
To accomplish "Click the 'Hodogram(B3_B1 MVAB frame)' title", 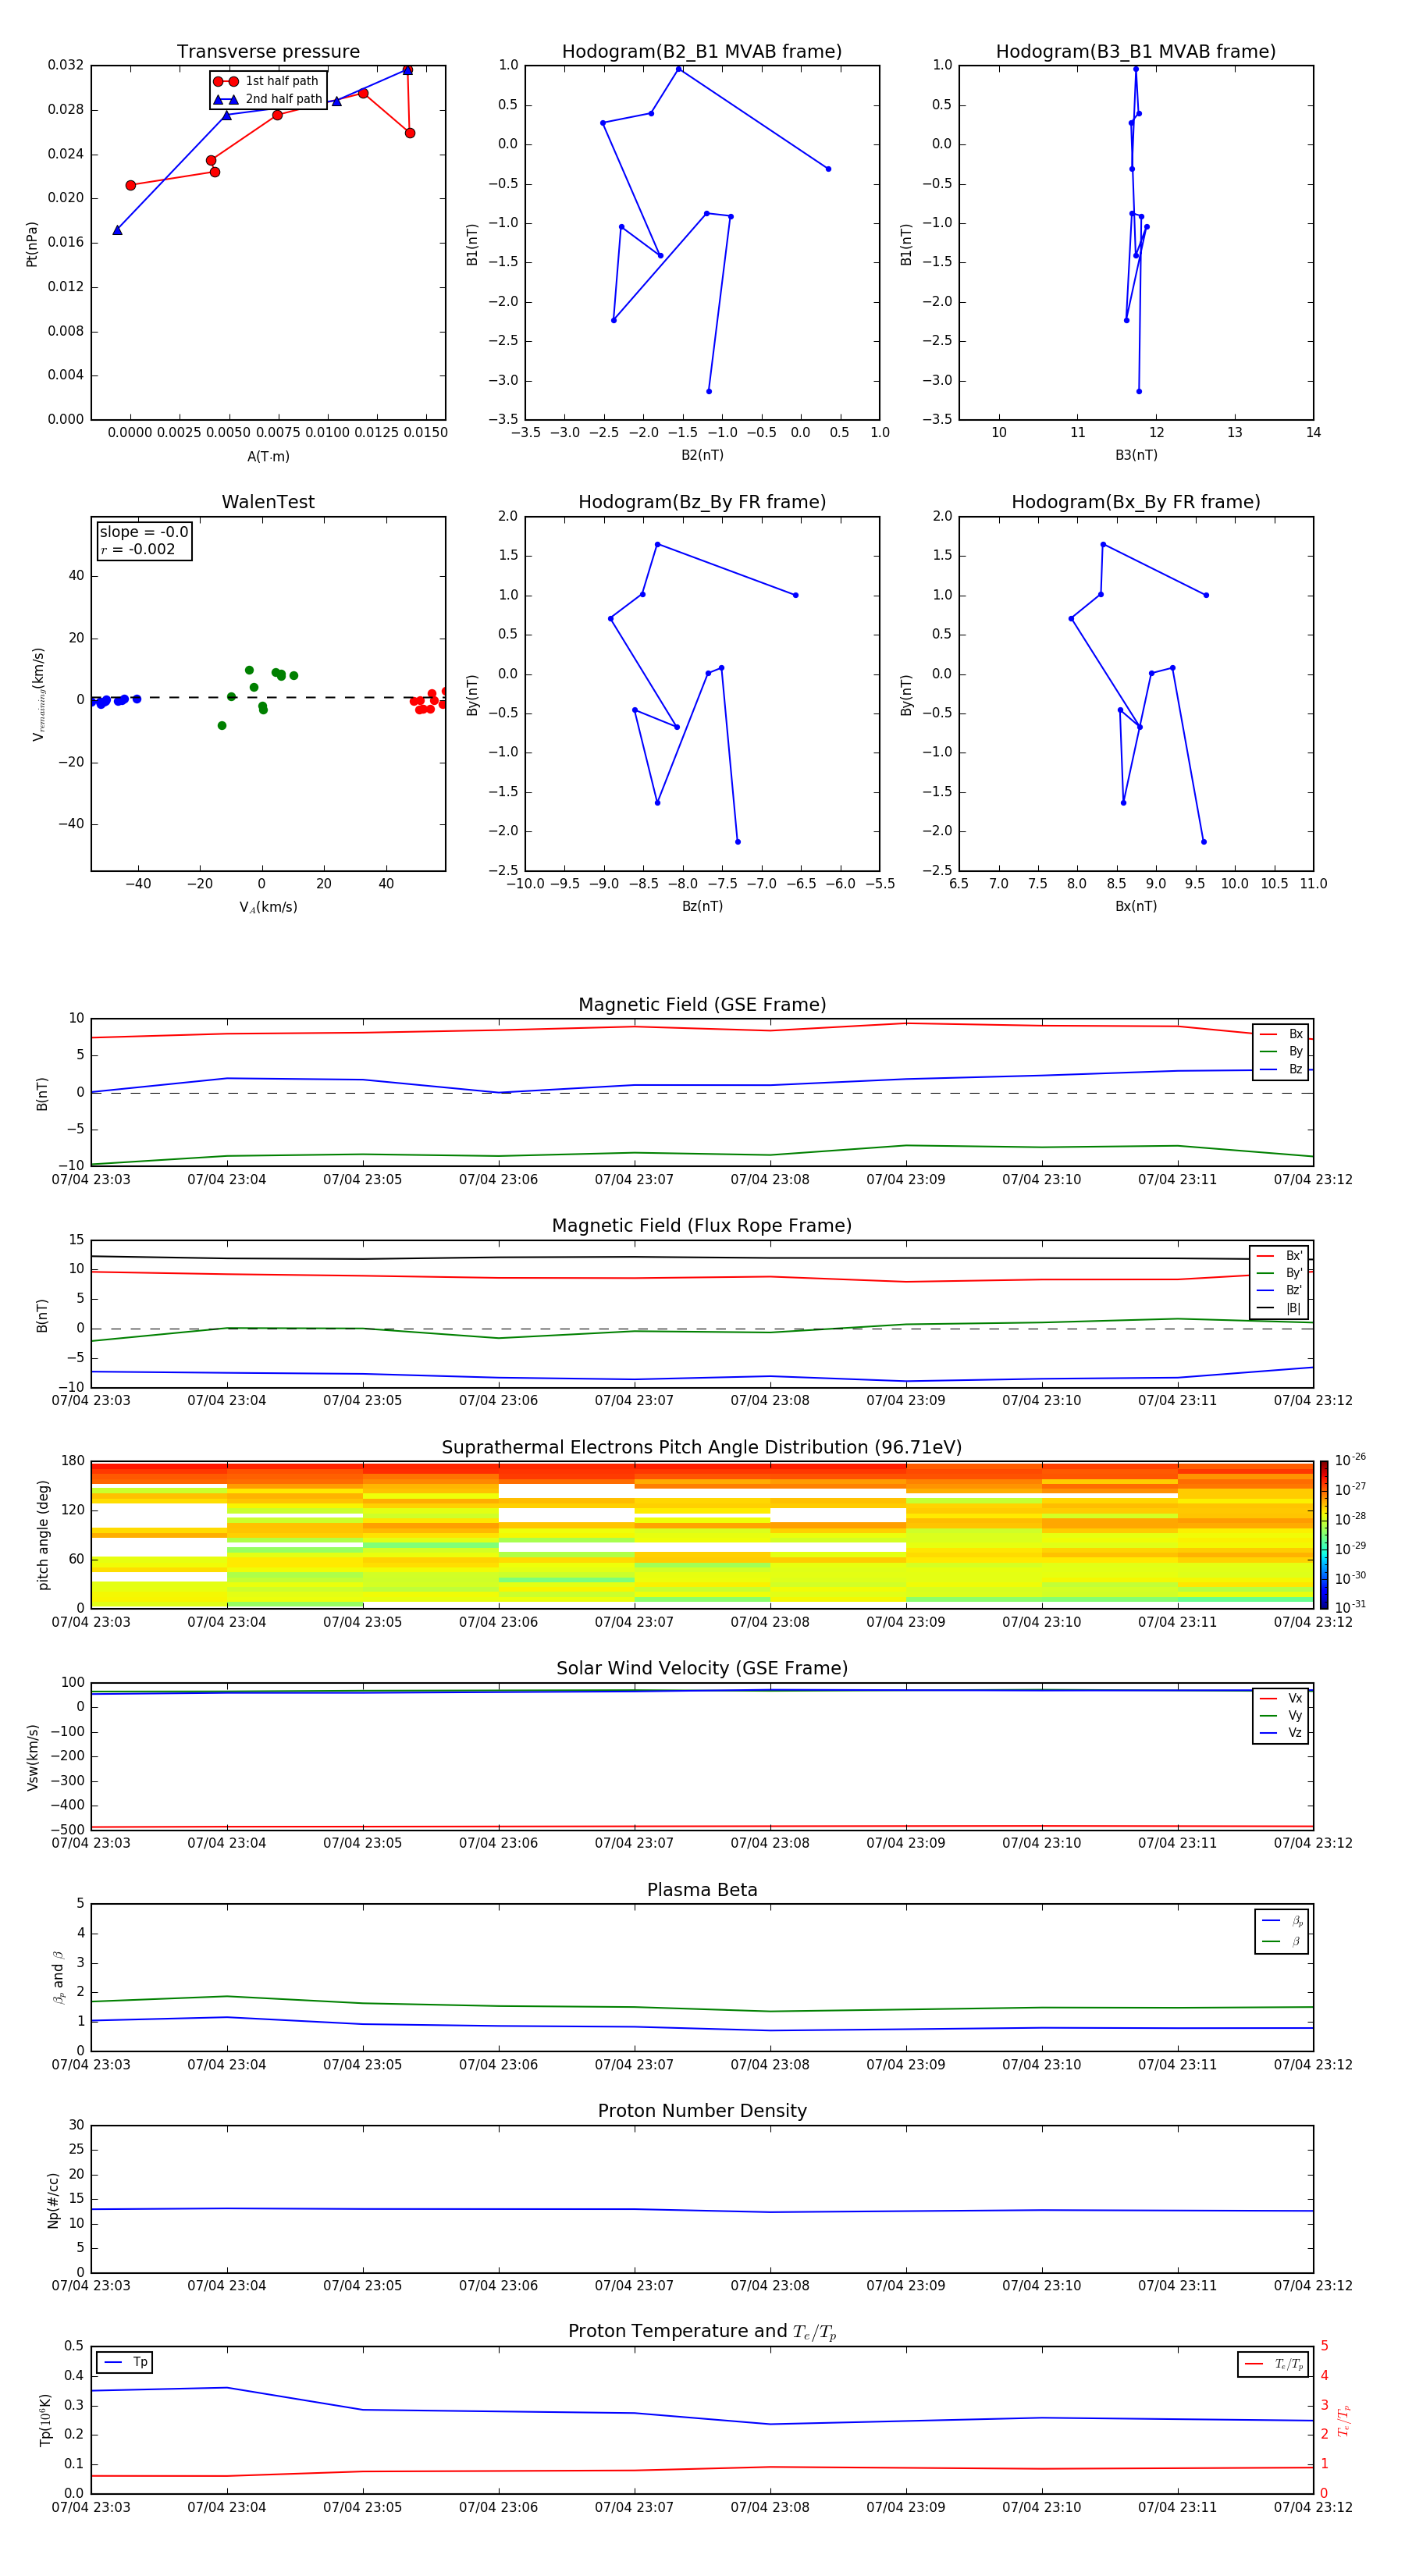I will (1136, 52).
